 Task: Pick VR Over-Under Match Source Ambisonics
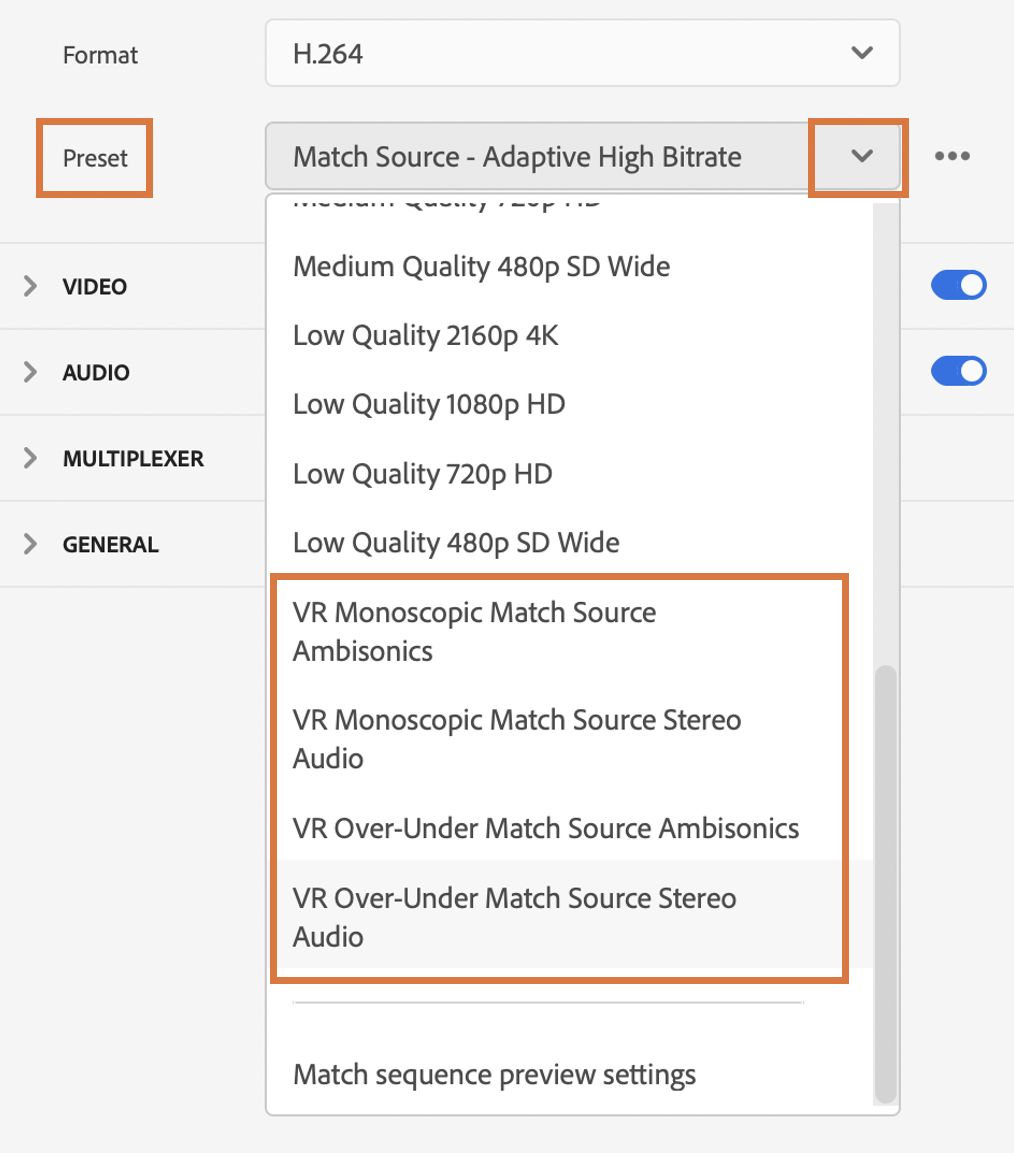546,829
